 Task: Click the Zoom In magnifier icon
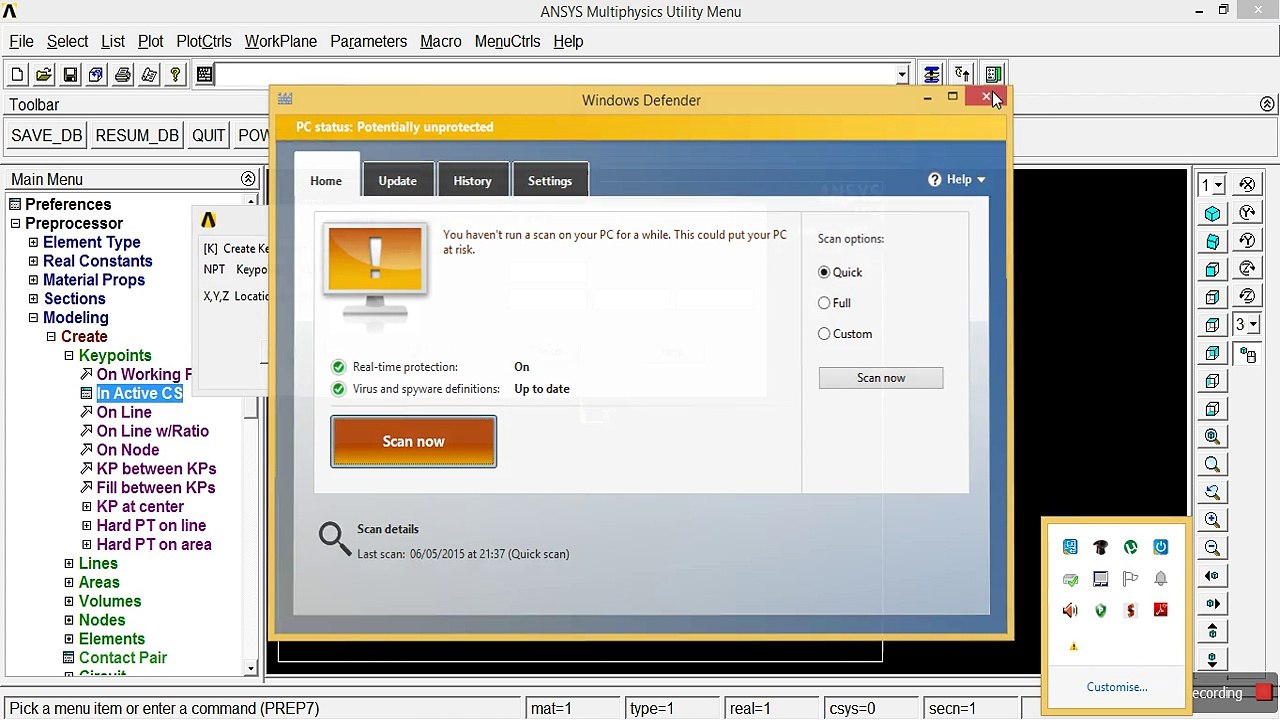tap(1213, 520)
